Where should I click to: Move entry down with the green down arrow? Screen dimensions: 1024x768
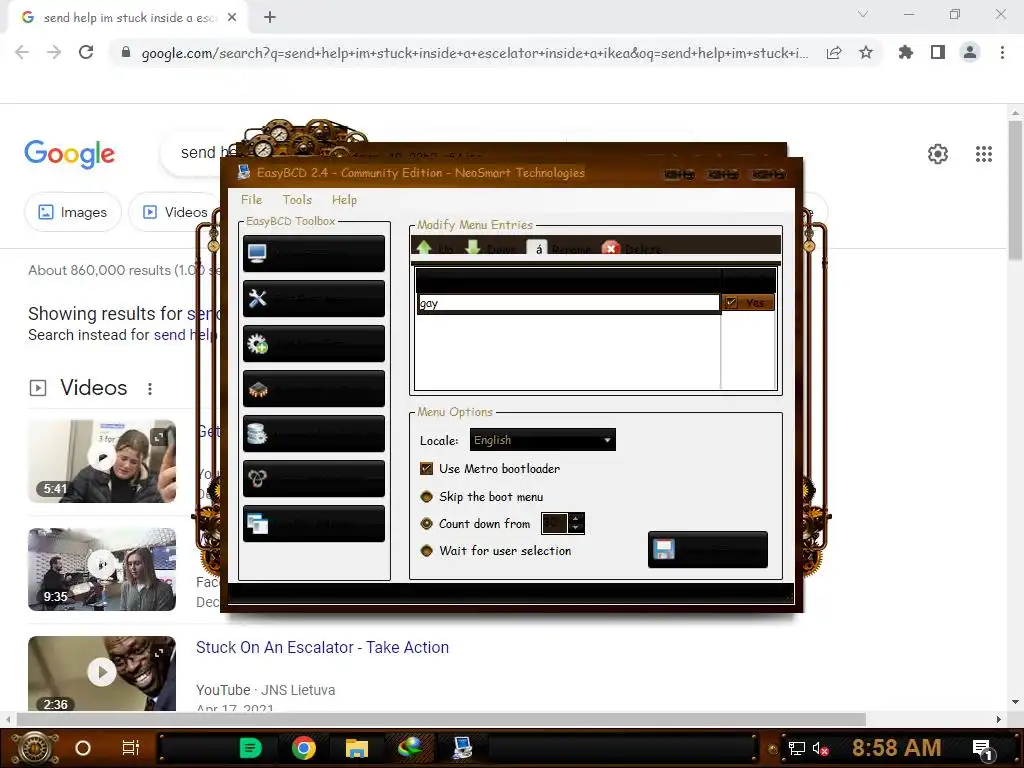(x=473, y=248)
